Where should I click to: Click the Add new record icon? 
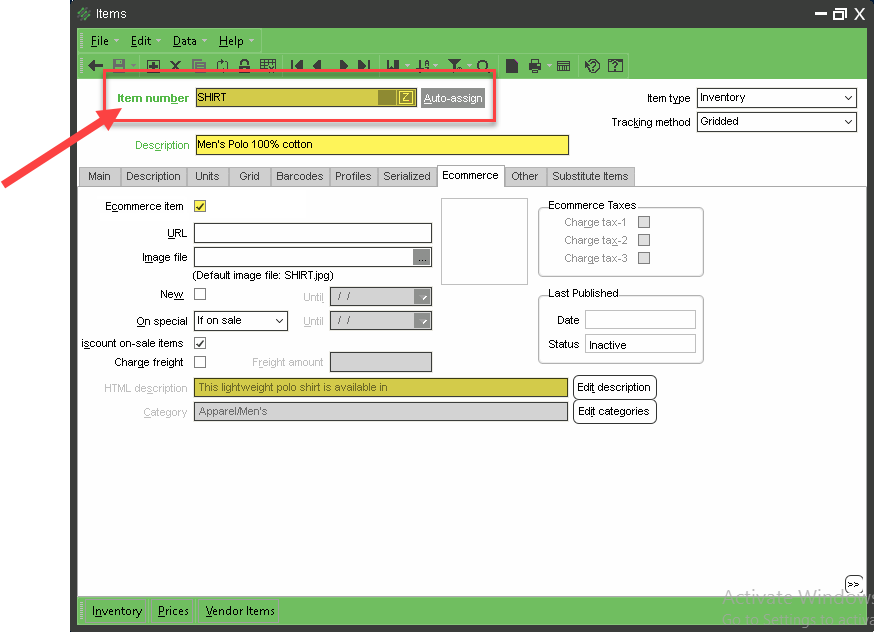pos(153,66)
